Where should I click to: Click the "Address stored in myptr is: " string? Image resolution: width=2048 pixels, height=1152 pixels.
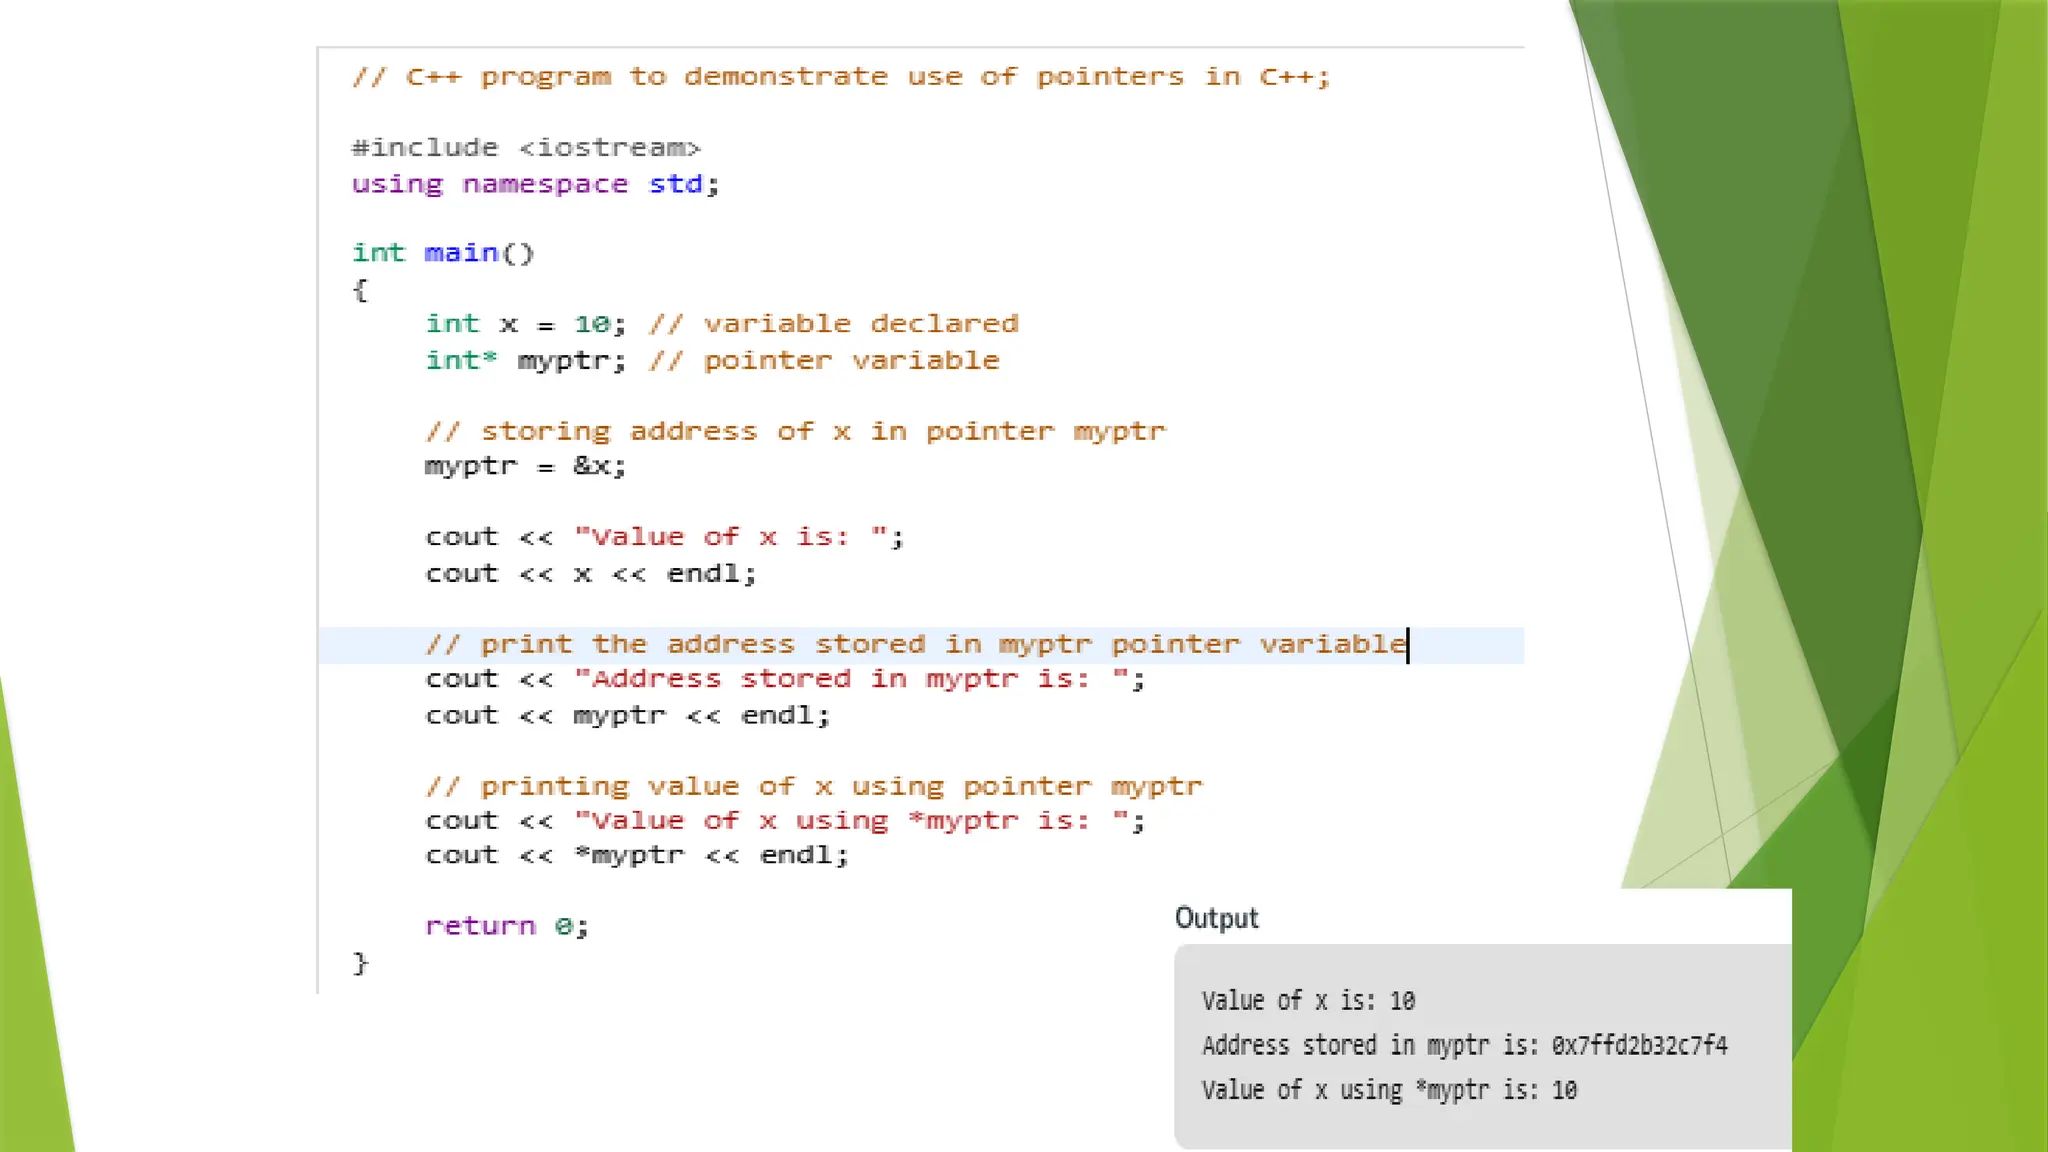[x=850, y=679]
